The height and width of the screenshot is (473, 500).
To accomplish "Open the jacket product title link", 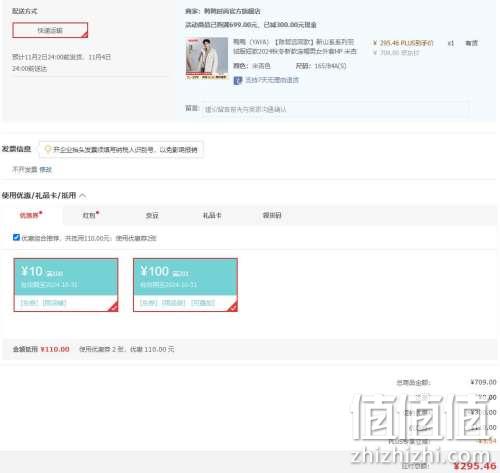I will pyautogui.click(x=295, y=47).
